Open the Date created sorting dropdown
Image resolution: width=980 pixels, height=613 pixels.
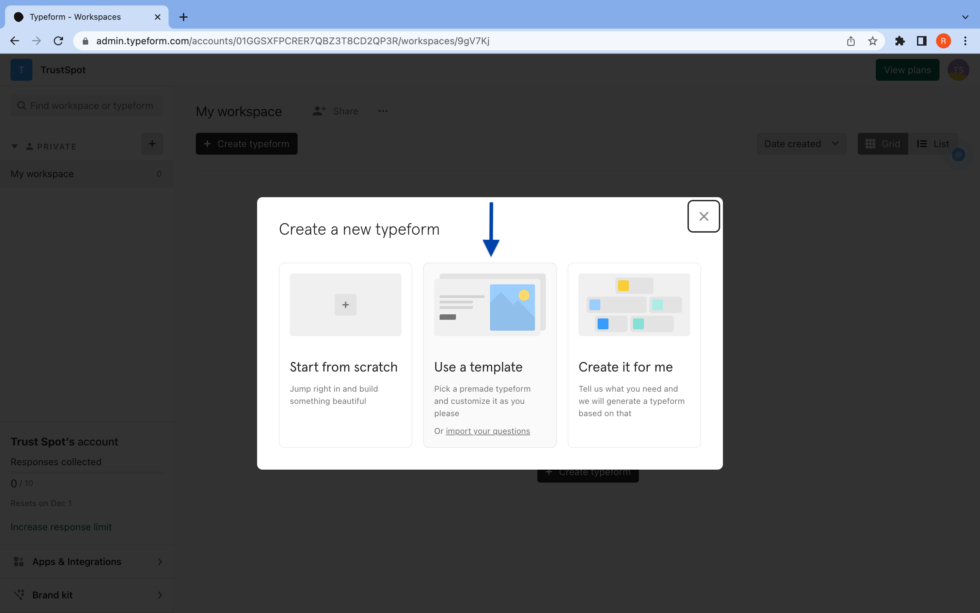(x=800, y=143)
